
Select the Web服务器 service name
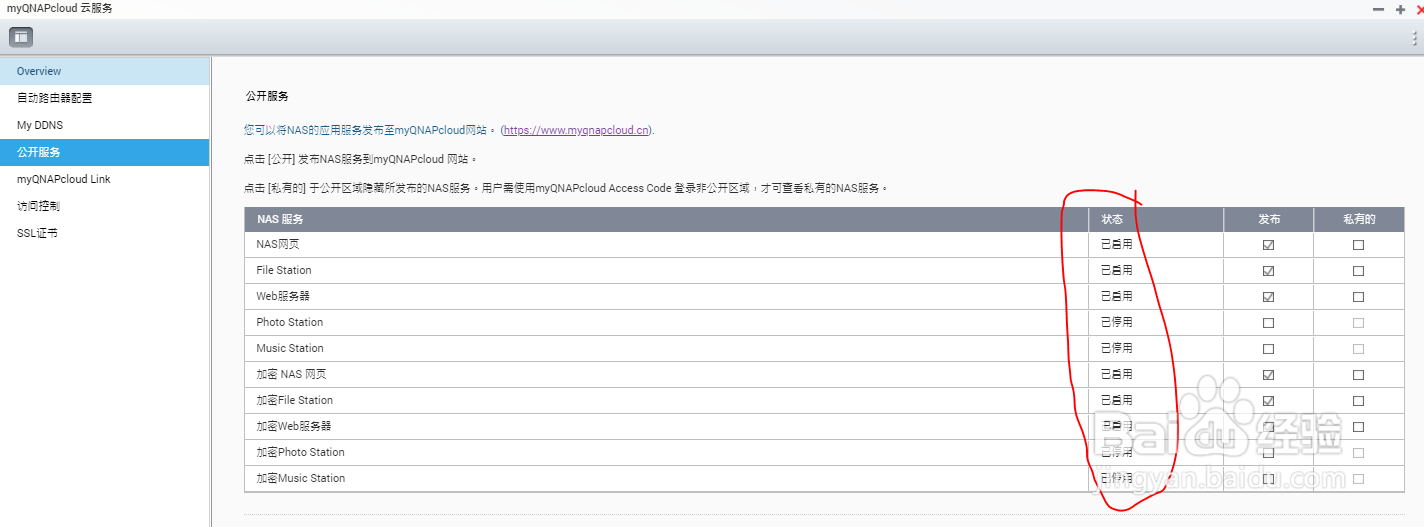point(283,296)
